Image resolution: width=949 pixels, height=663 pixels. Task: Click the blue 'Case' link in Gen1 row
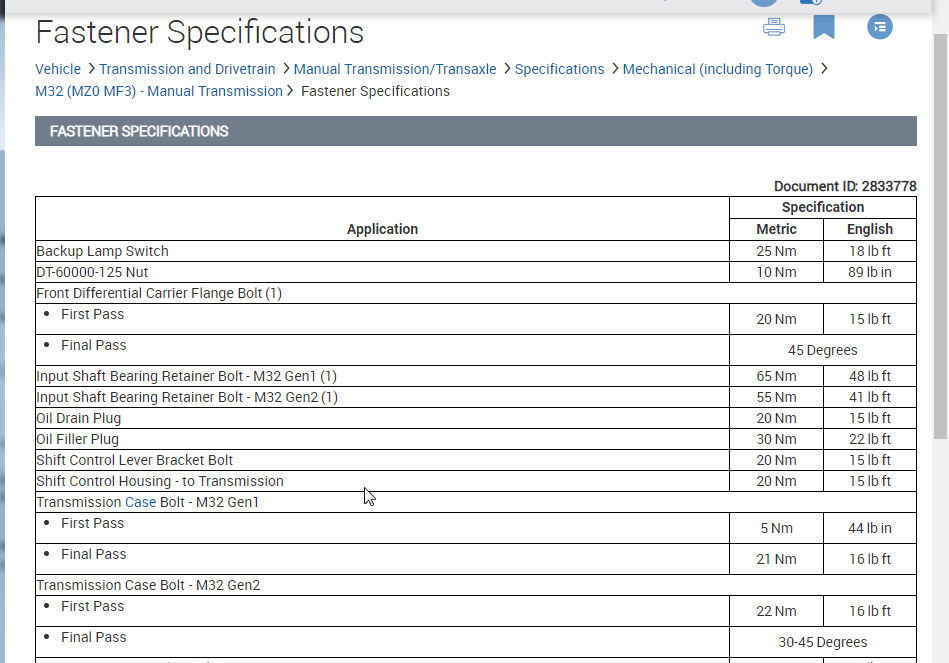[x=139, y=502]
